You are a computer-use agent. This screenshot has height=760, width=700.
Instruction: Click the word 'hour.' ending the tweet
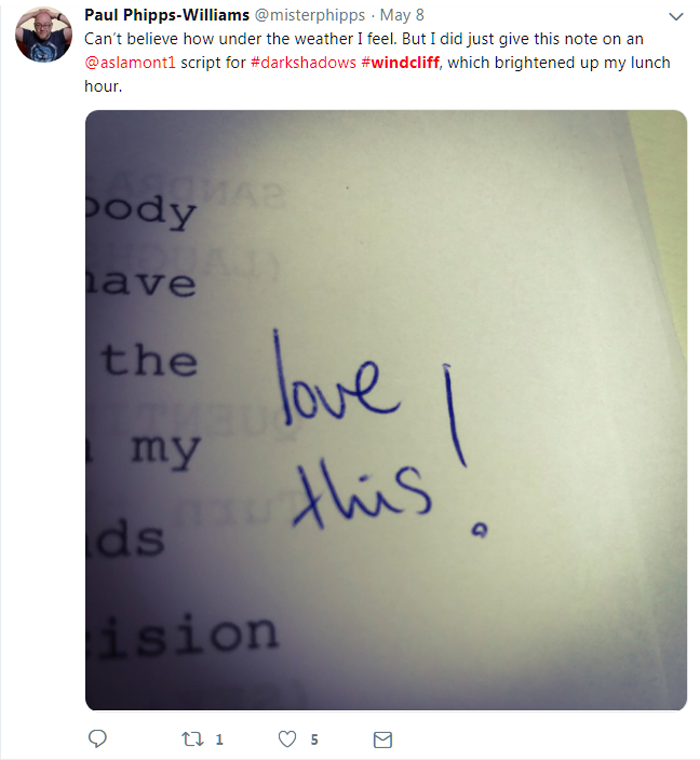pos(103,86)
